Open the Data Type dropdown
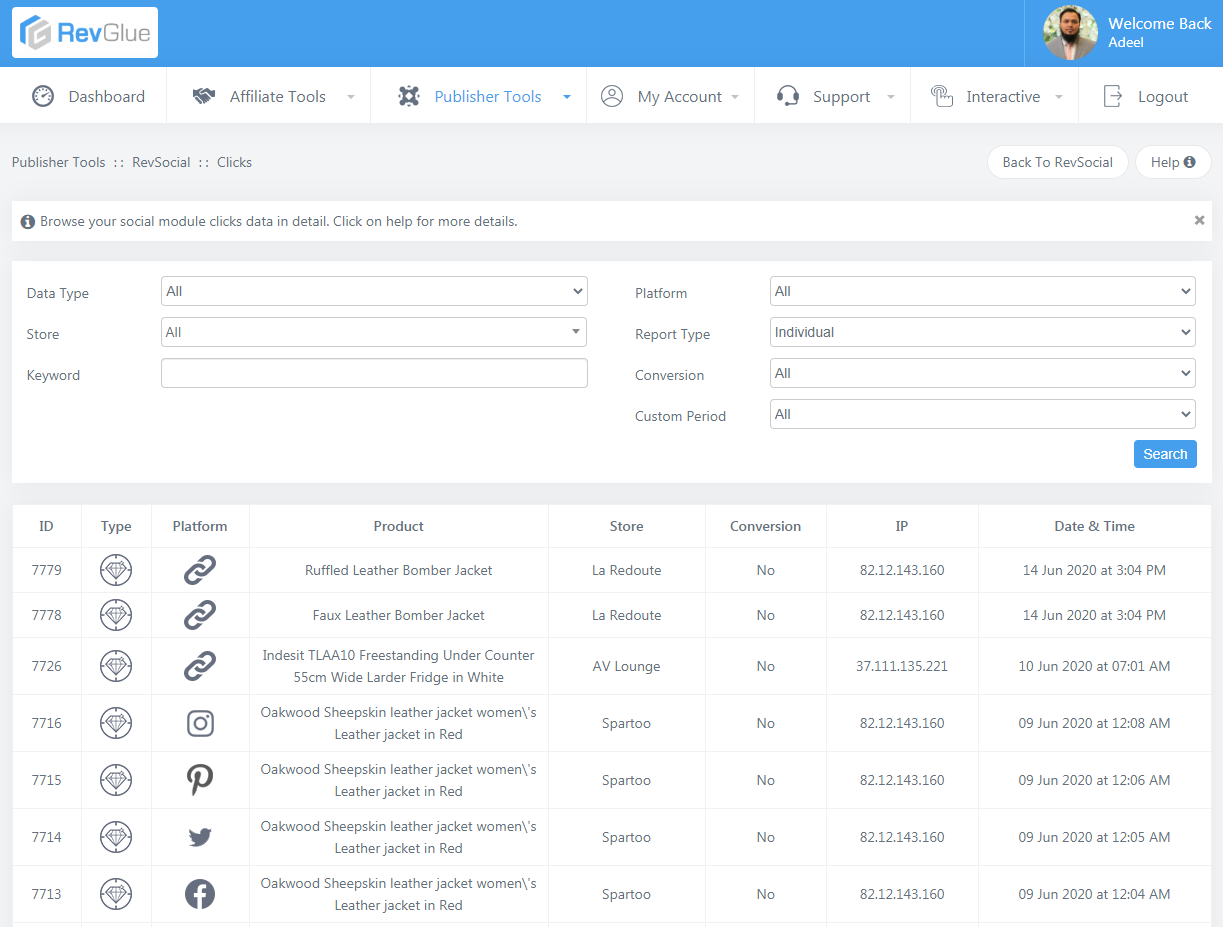Screen dimensions: 1223x927 [x=374, y=292]
